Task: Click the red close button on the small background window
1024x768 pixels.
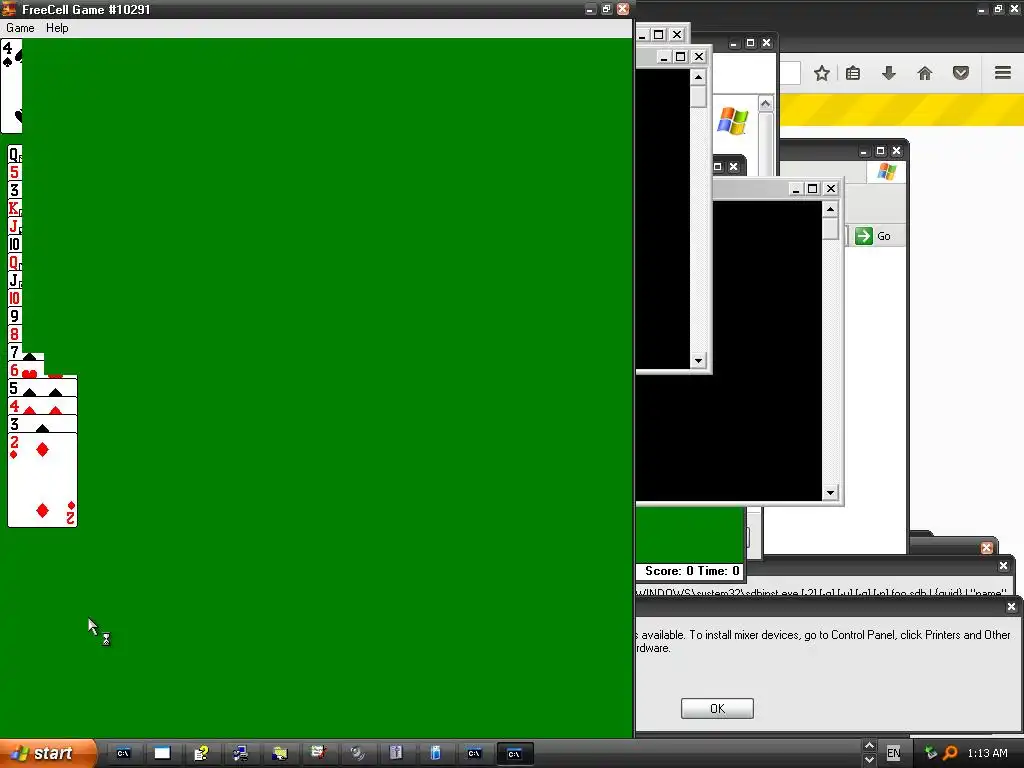Action: point(987,547)
